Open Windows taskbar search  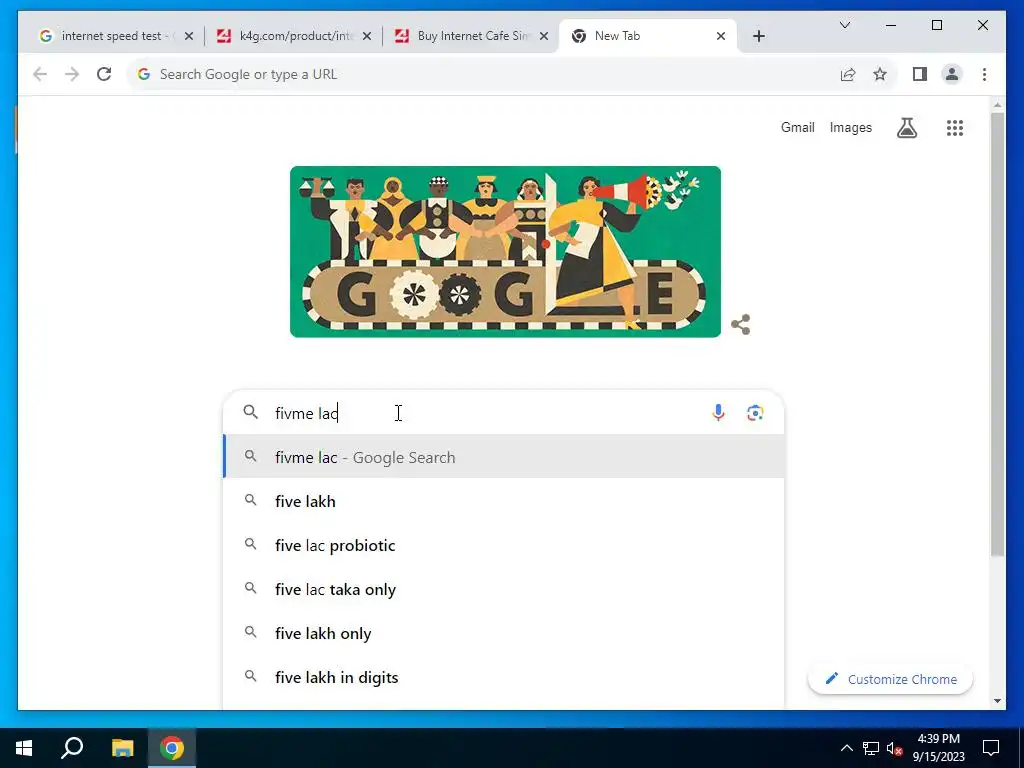point(72,748)
